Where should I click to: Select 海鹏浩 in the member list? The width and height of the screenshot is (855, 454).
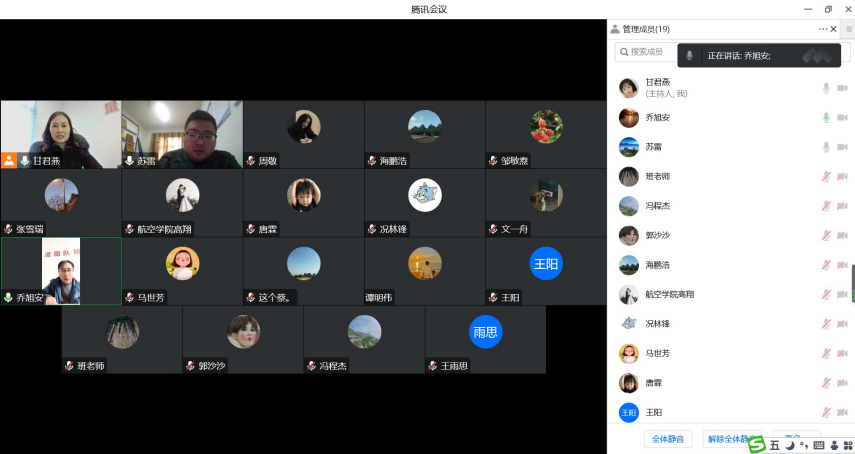coord(700,265)
